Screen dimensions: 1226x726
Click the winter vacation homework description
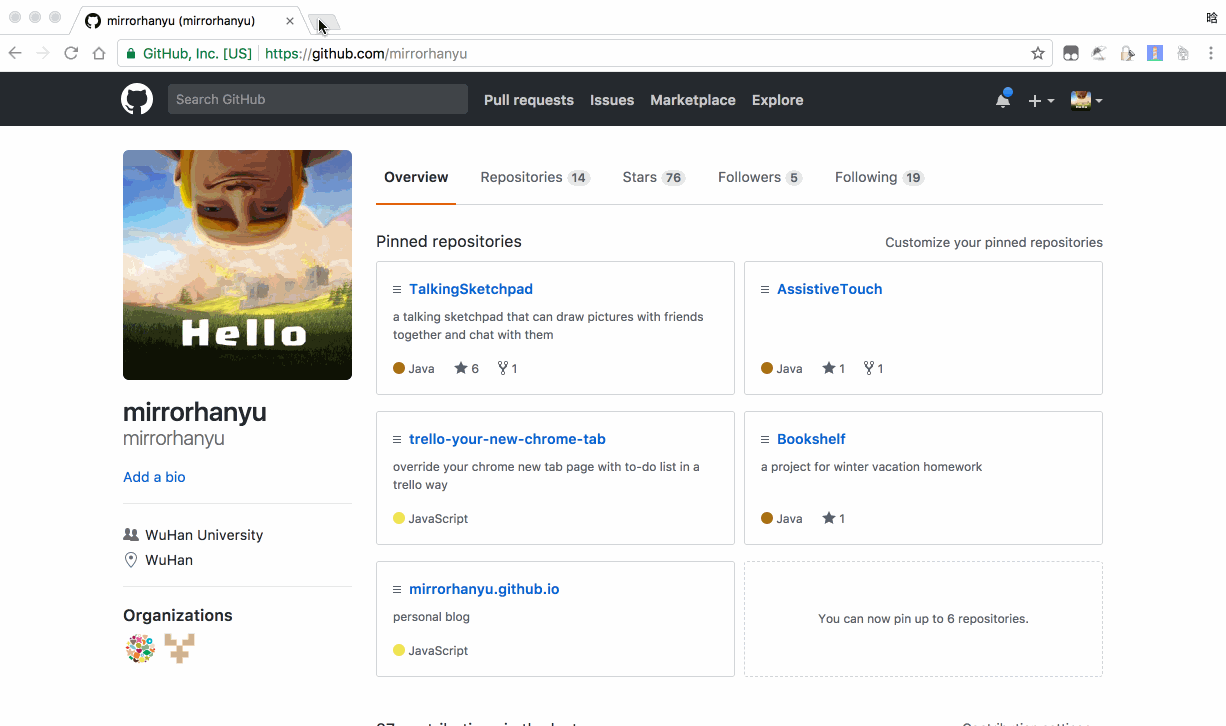872,467
